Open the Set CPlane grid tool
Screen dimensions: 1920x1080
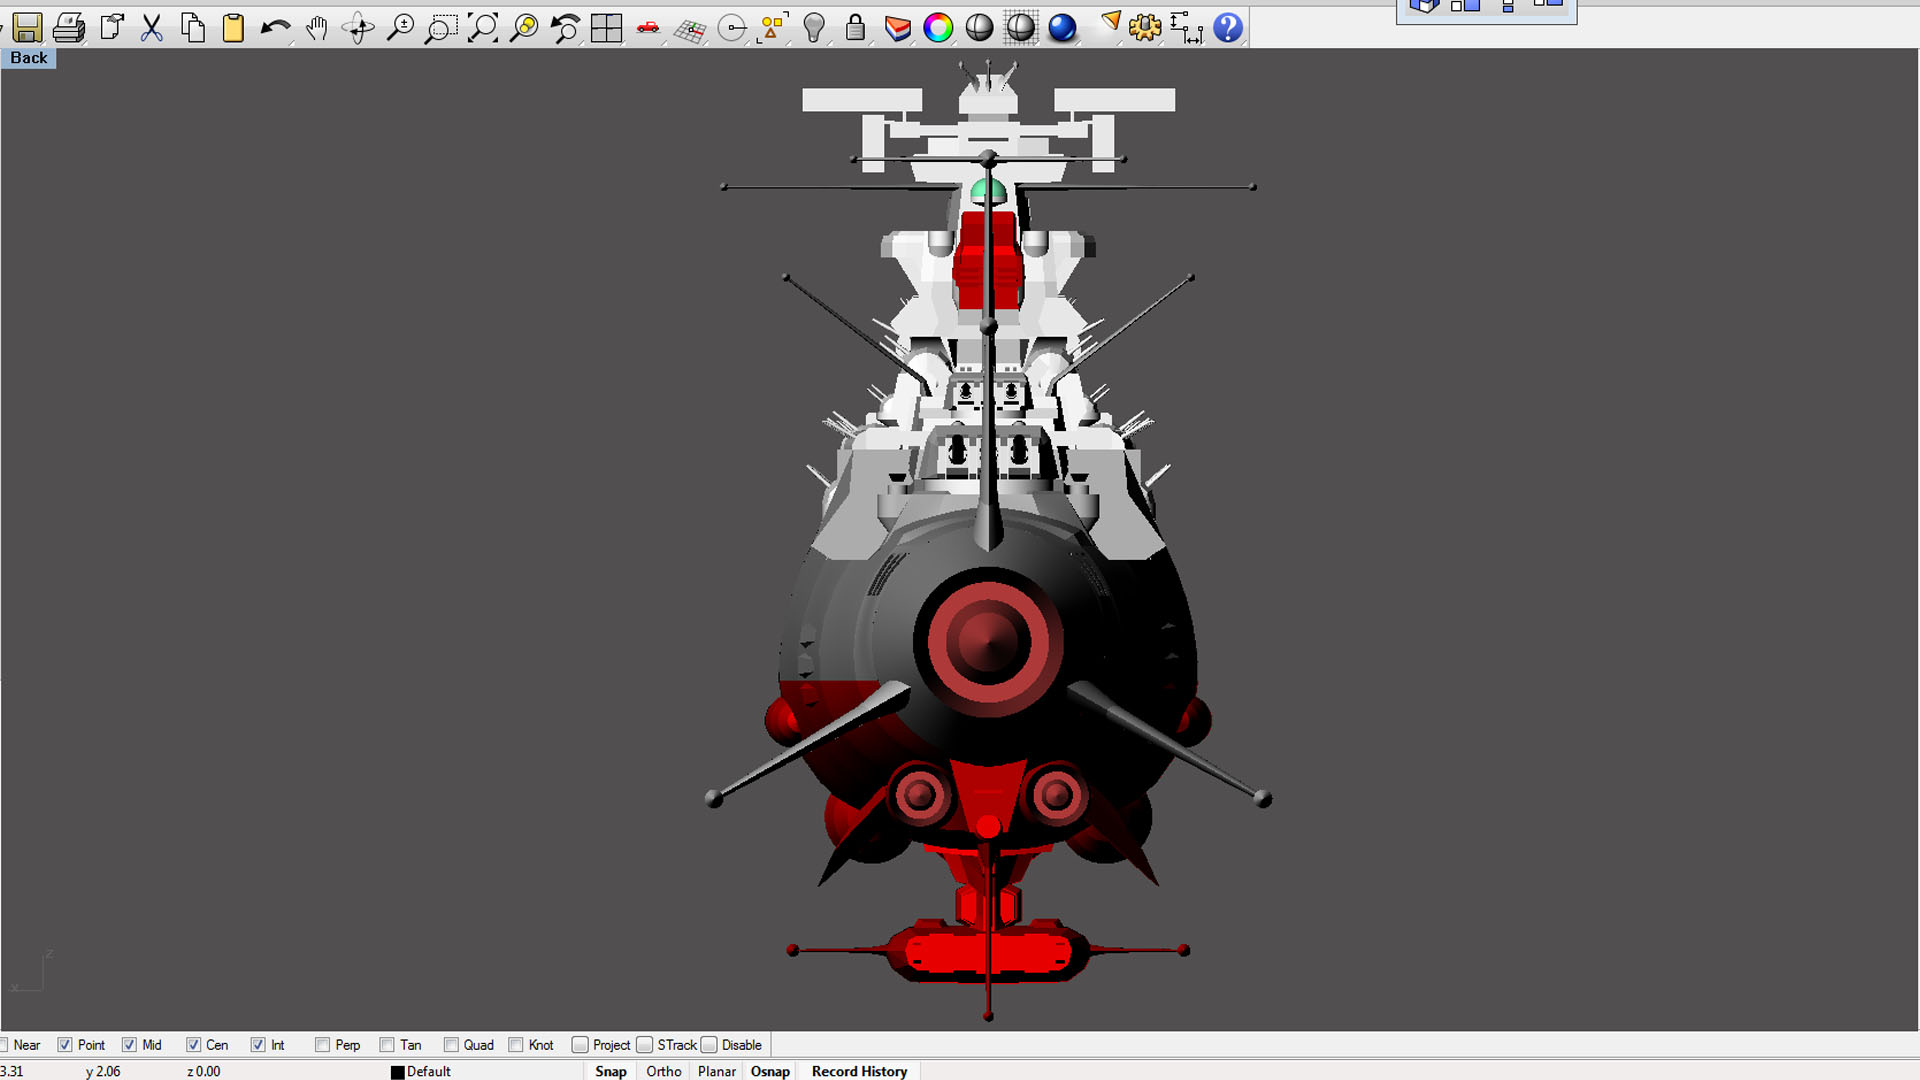click(690, 27)
